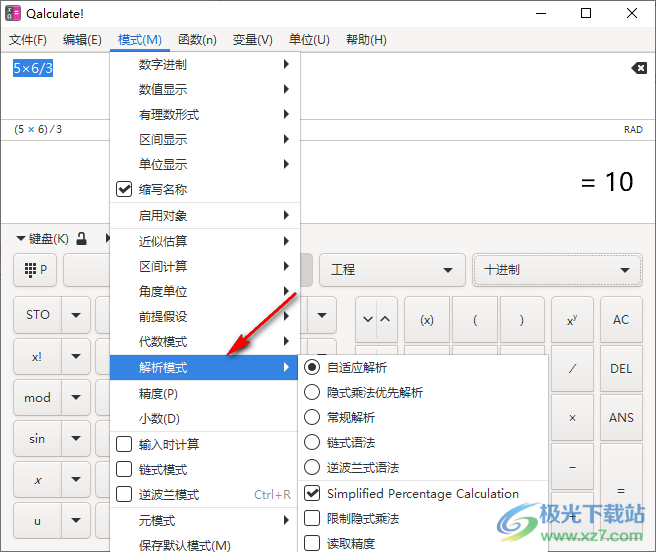Click the DEL button
This screenshot has width=656, height=552.
click(x=621, y=369)
